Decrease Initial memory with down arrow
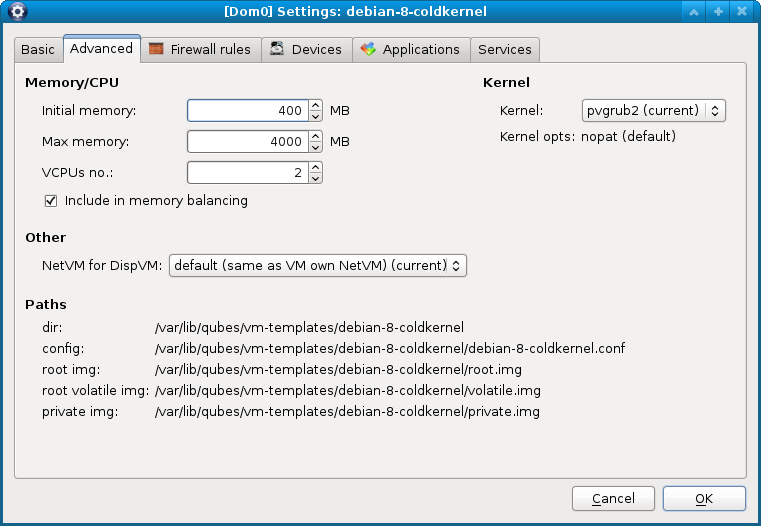761x526 pixels. coord(315,116)
